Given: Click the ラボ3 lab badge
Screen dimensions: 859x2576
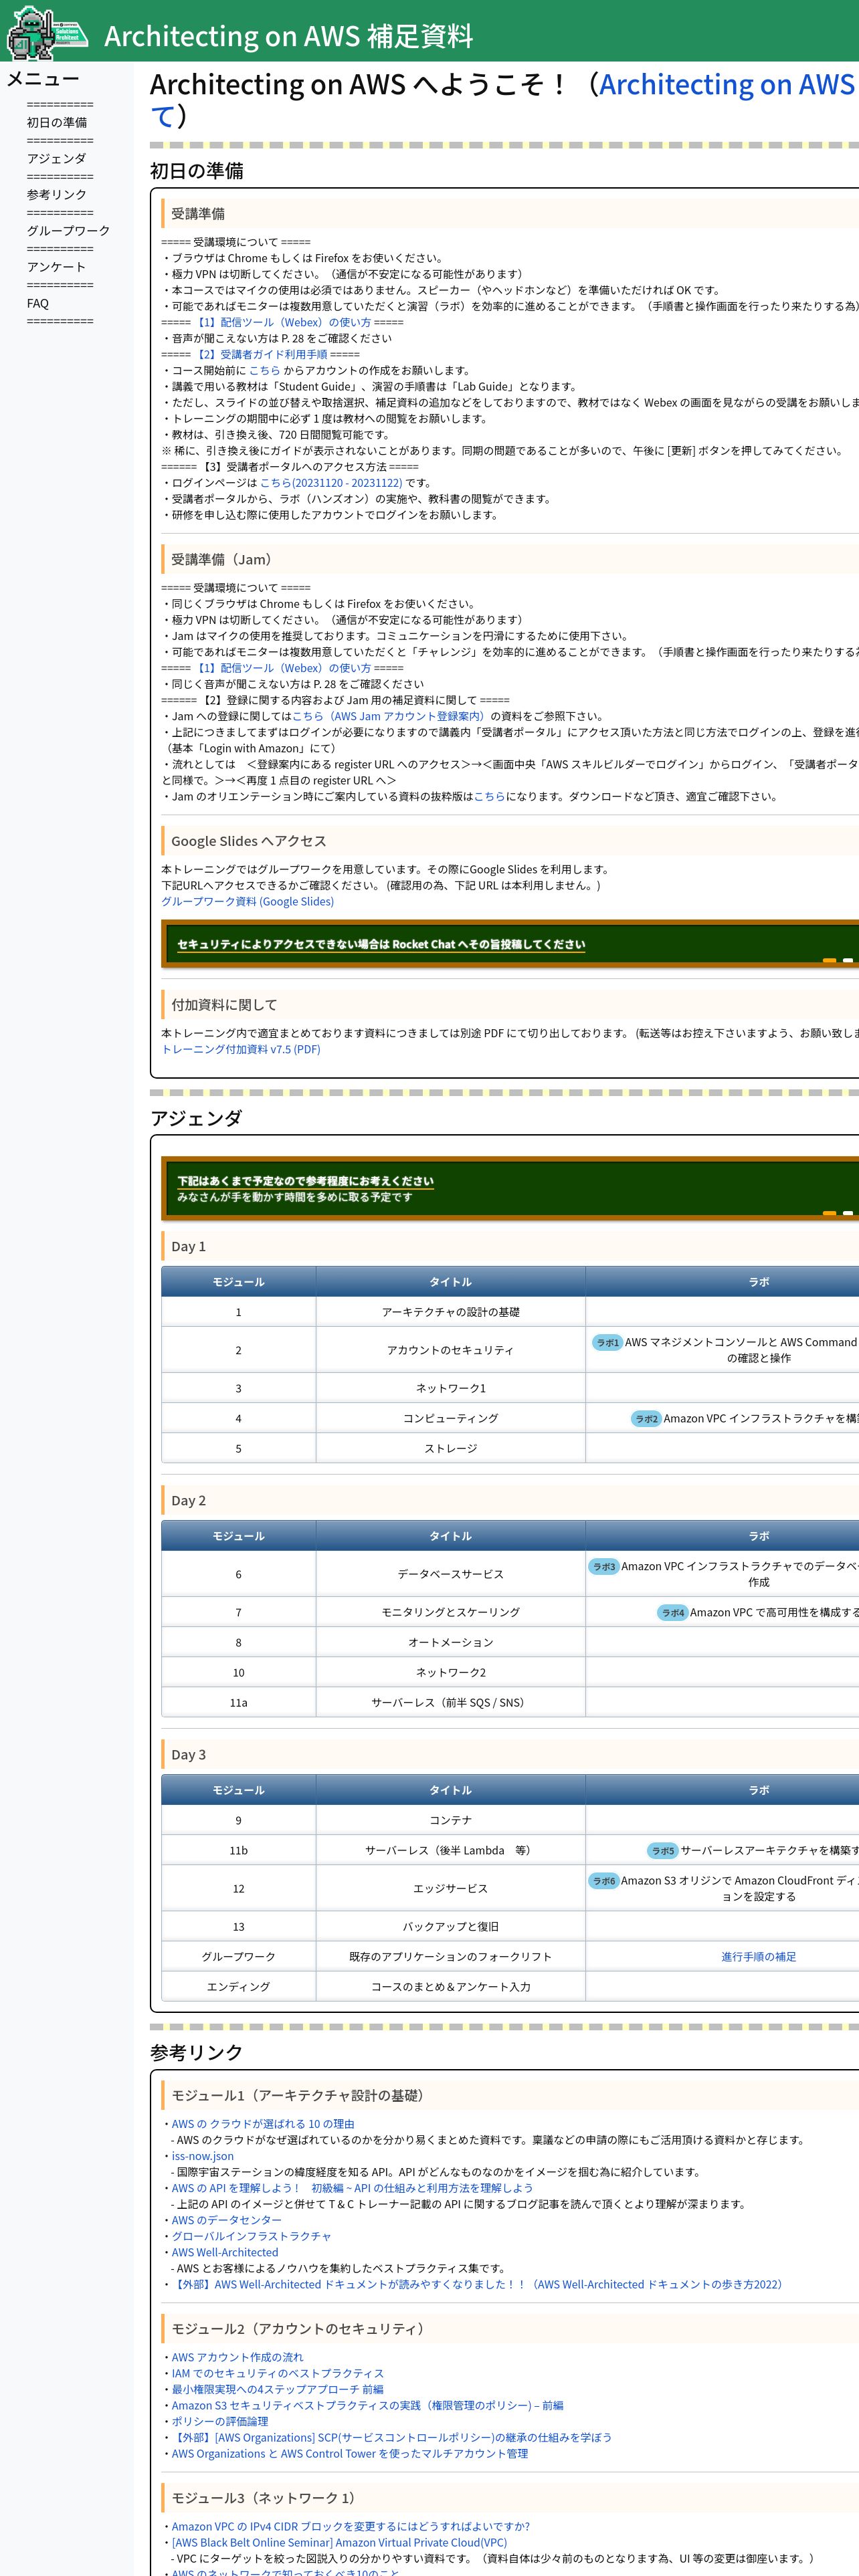Looking at the screenshot, I should (603, 1566).
